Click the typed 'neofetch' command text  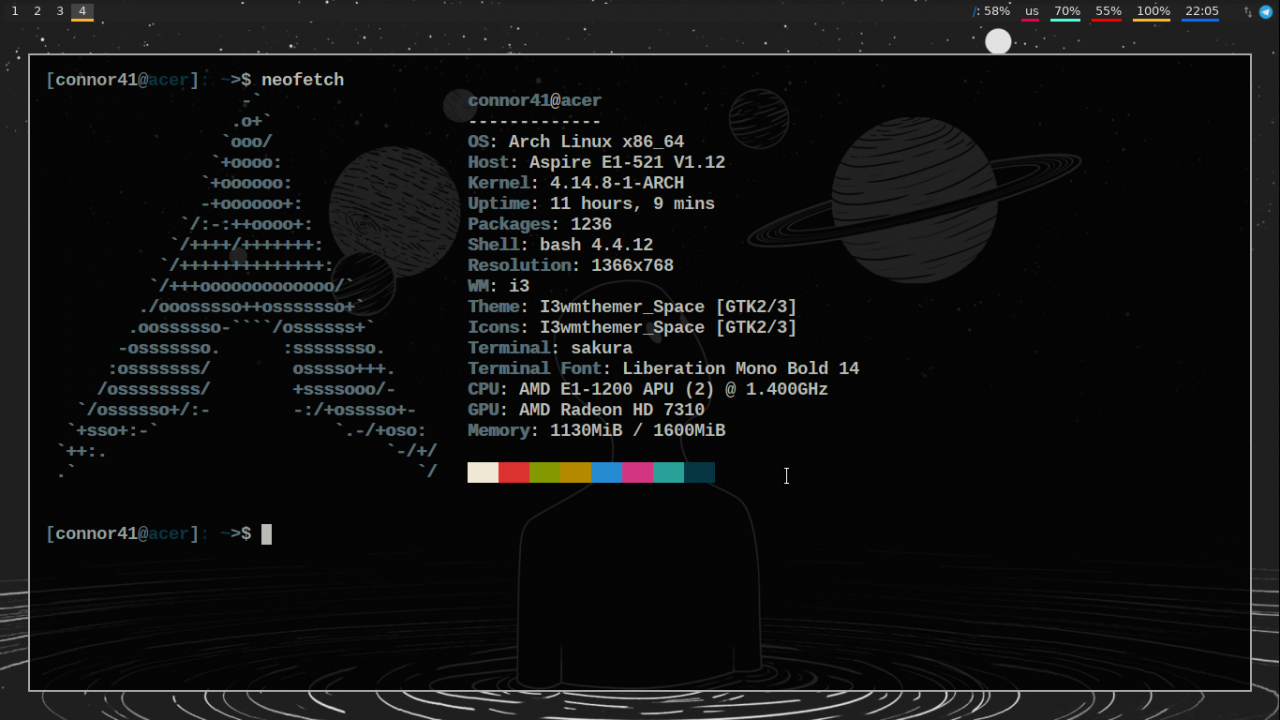(303, 80)
